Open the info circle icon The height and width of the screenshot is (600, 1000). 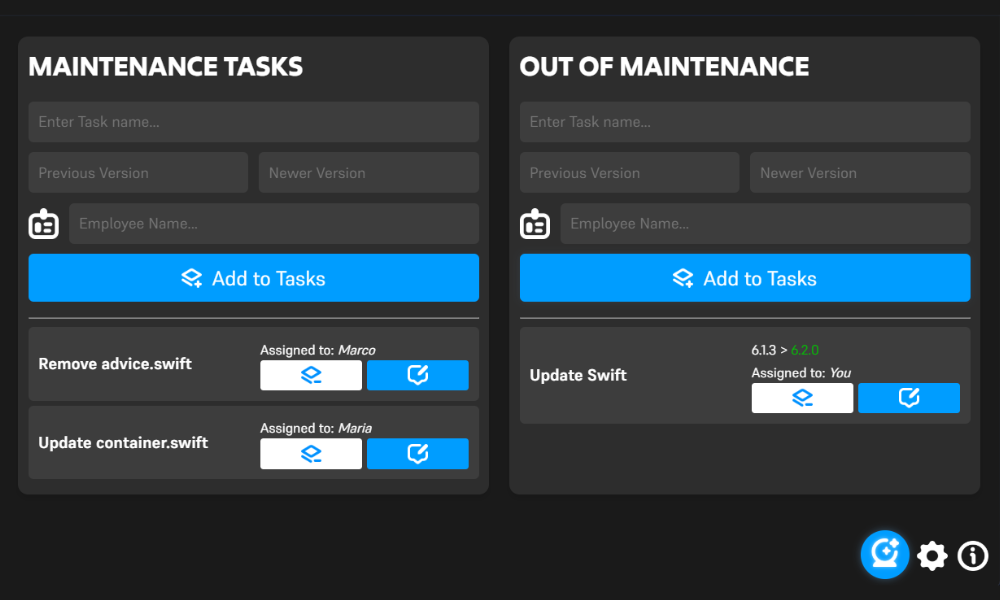(x=973, y=556)
